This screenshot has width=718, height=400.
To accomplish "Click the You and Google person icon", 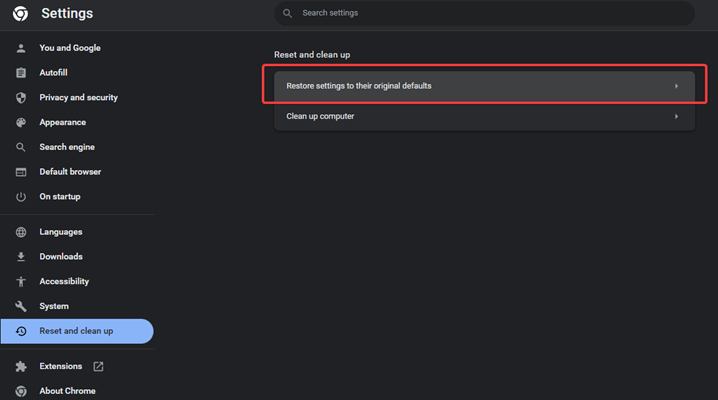I will [21, 48].
